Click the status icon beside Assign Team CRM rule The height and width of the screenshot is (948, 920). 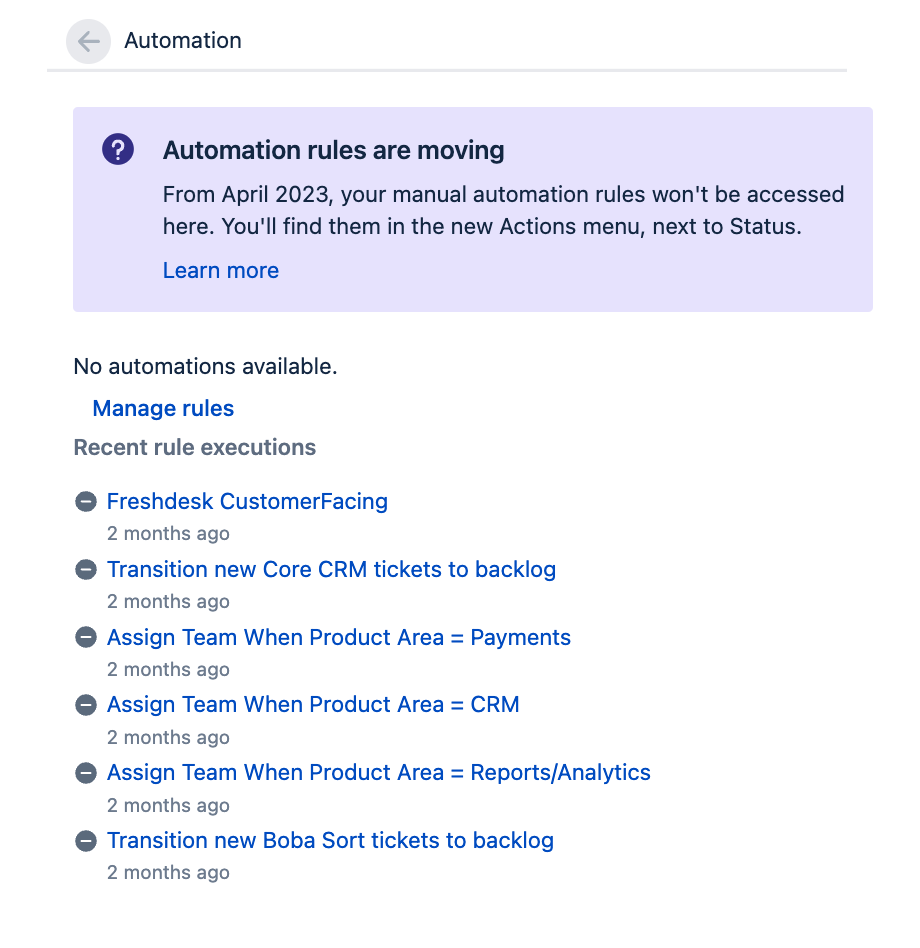pyautogui.click(x=85, y=705)
